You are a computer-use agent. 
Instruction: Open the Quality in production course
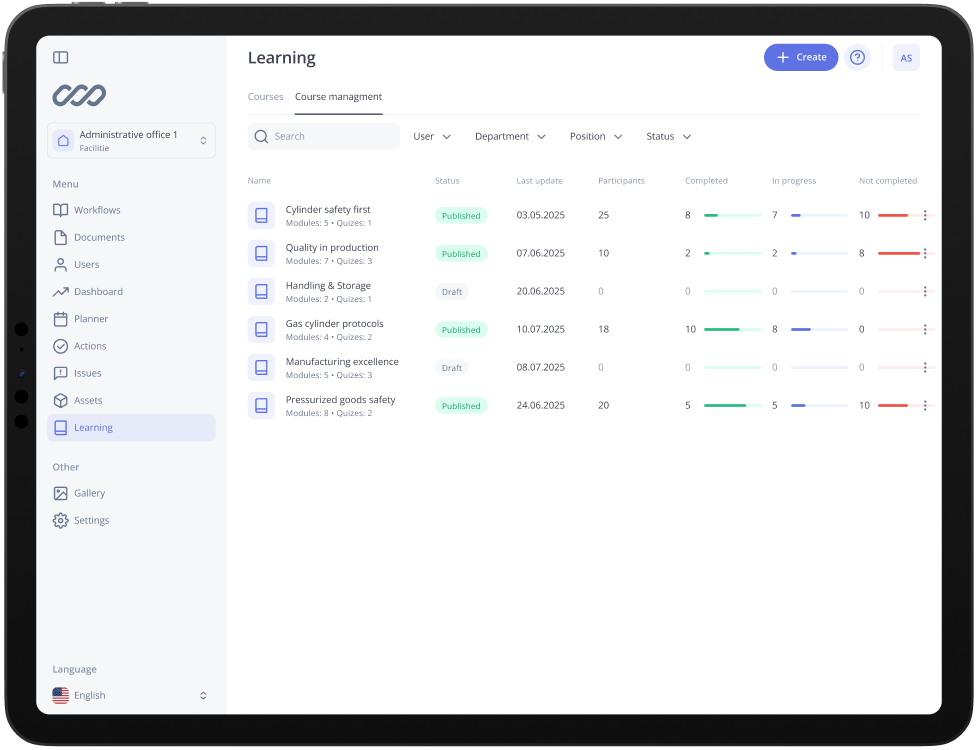coord(332,248)
